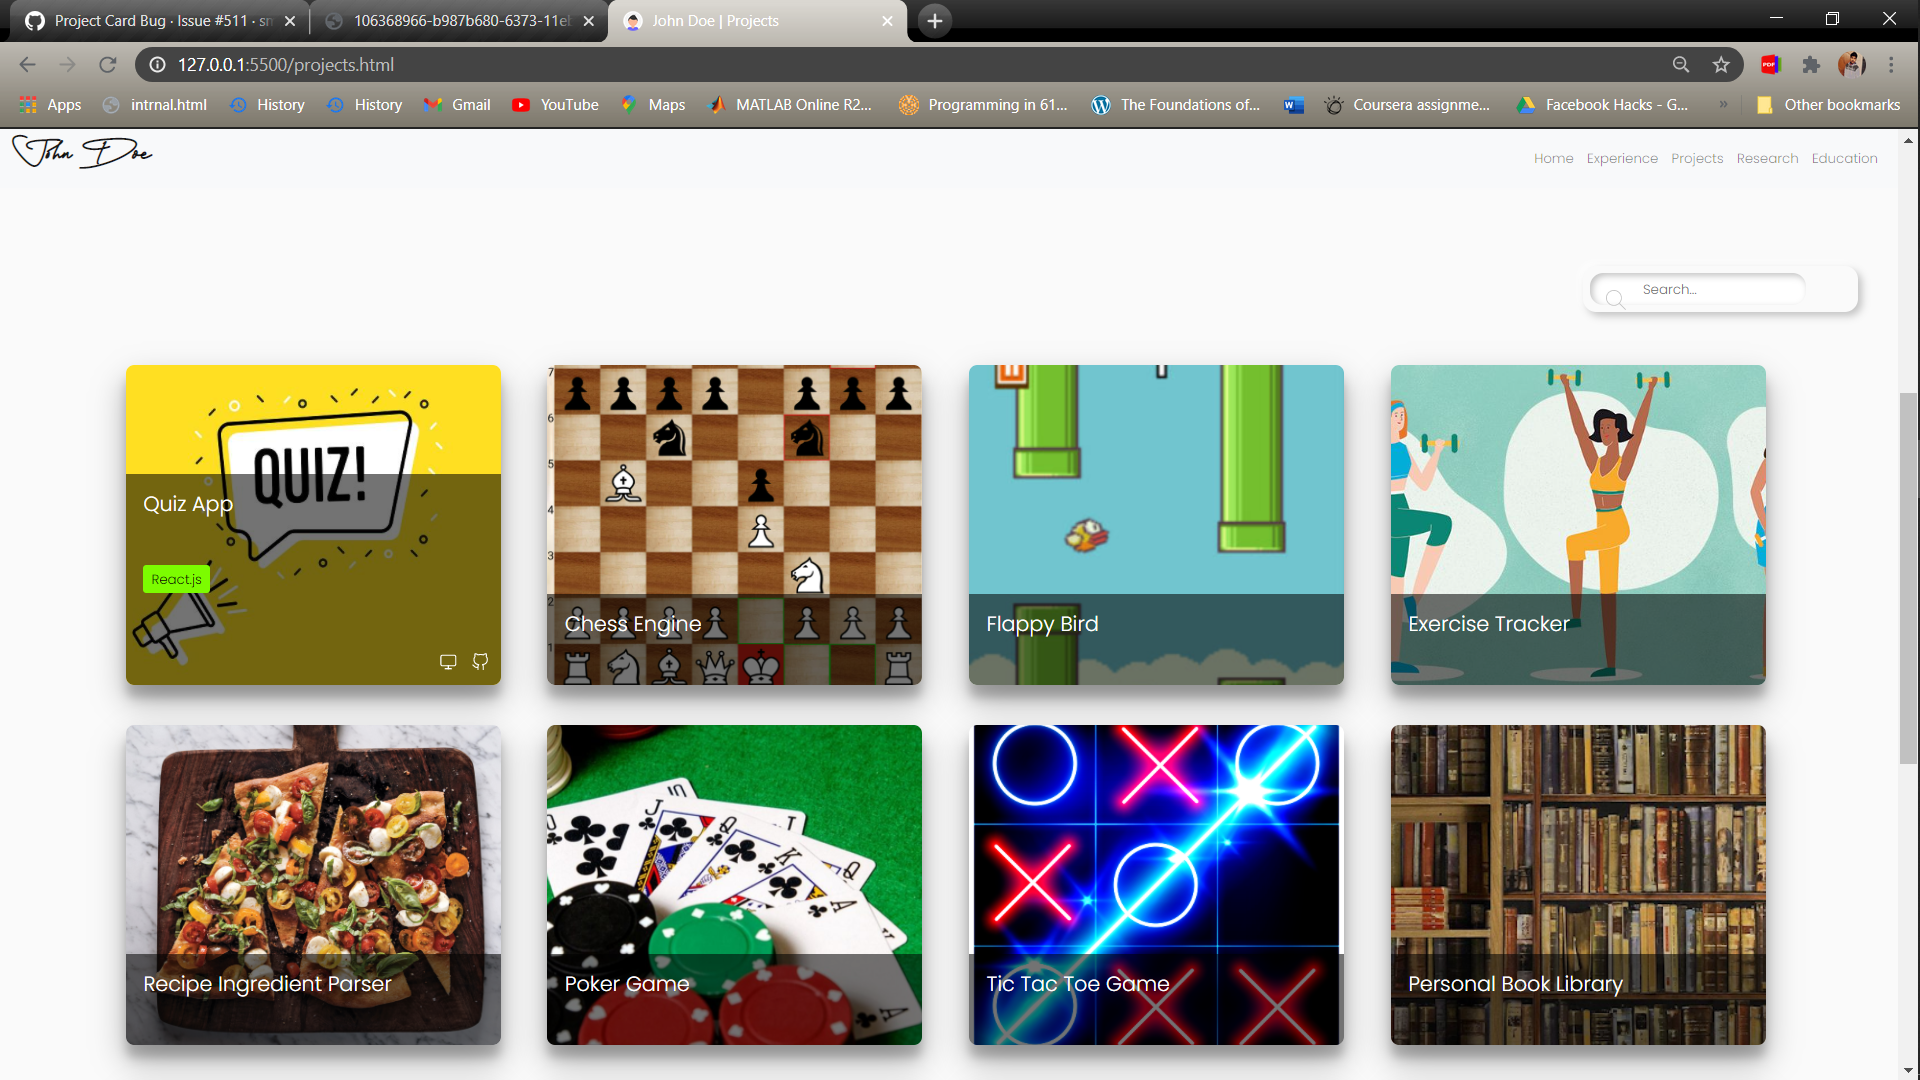Click the browser profile avatar icon
Viewport: 1920px width, 1080px height.
(1851, 64)
